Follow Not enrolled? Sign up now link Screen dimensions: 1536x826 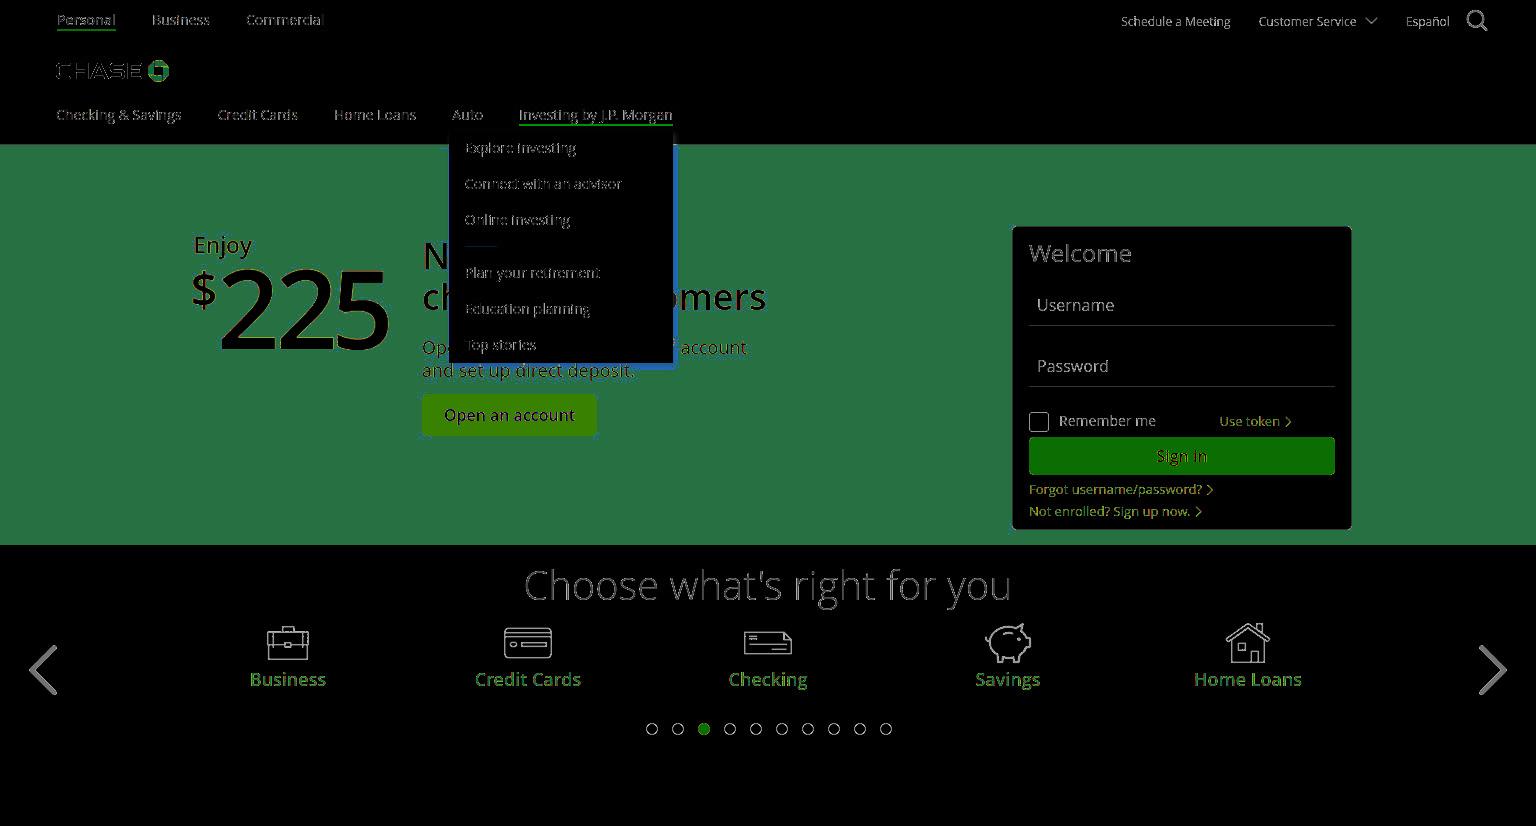click(x=1115, y=511)
